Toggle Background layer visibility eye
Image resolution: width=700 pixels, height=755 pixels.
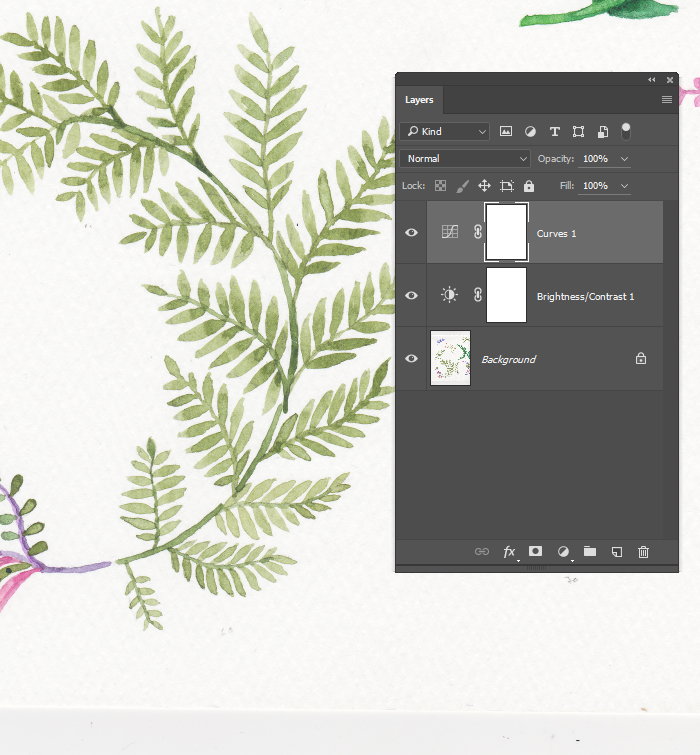(x=411, y=359)
